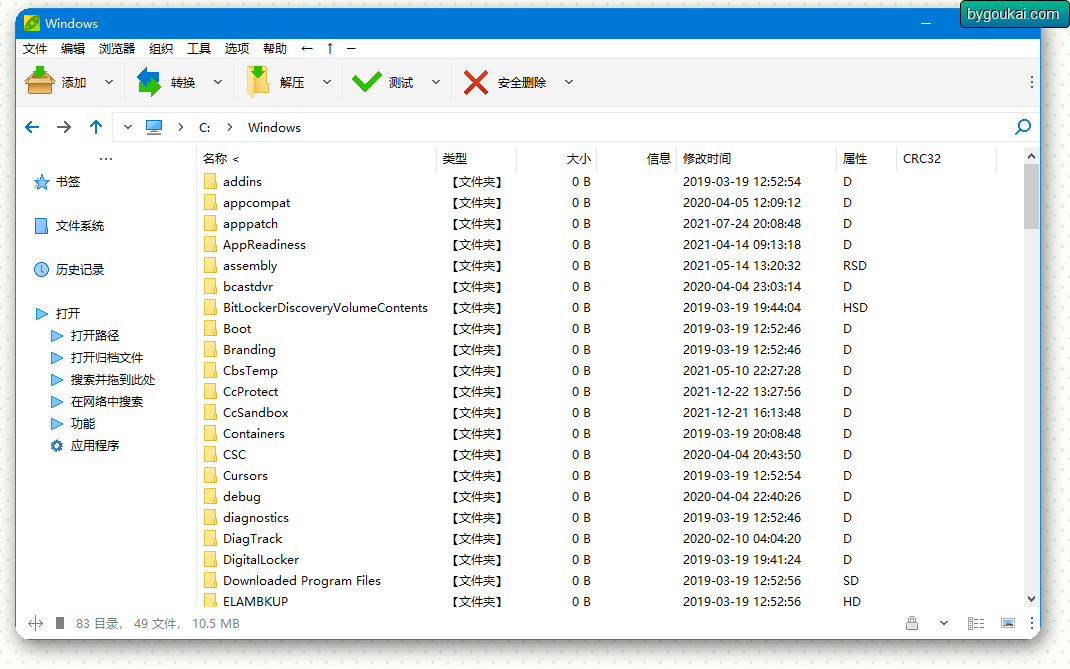Viewport: 1070px width, 669px height.
Task: Click the 添加 (Add) archive toolbar icon
Action: click(40, 81)
